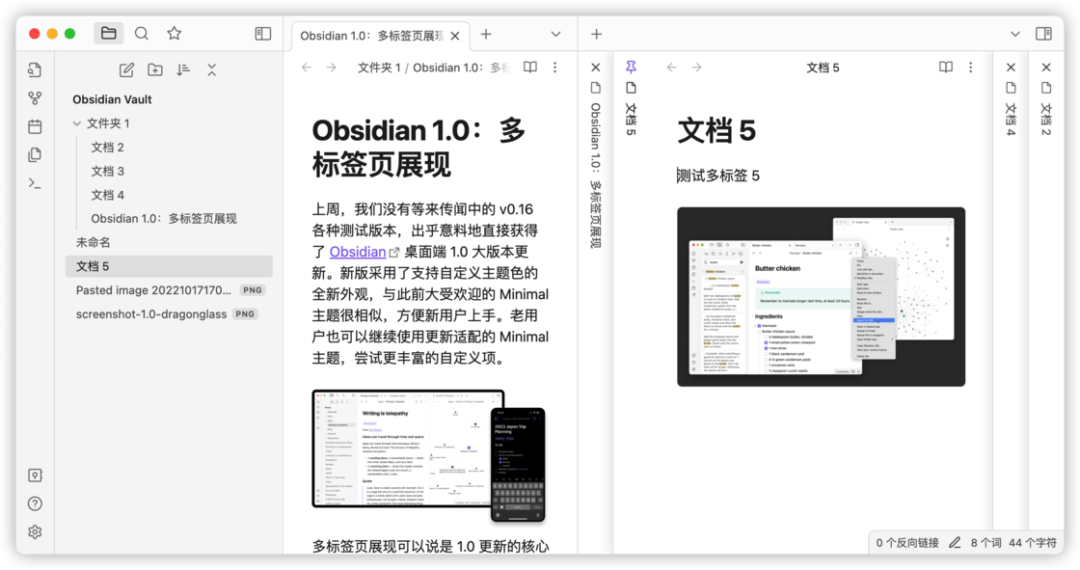Image resolution: width=1080 pixels, height=570 pixels.
Task: Click Butter chicken screenshot in 文档 5
Action: [821, 297]
